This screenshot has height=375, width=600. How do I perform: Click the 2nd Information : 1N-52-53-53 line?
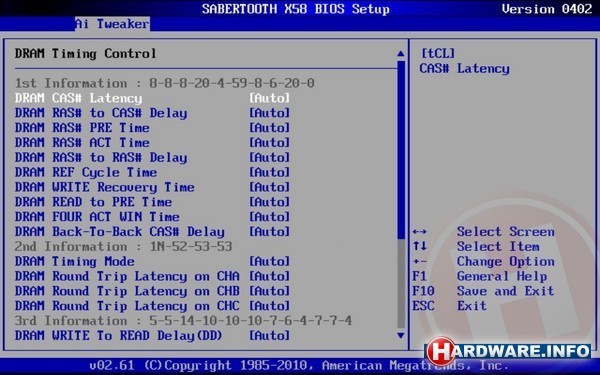coord(123,246)
